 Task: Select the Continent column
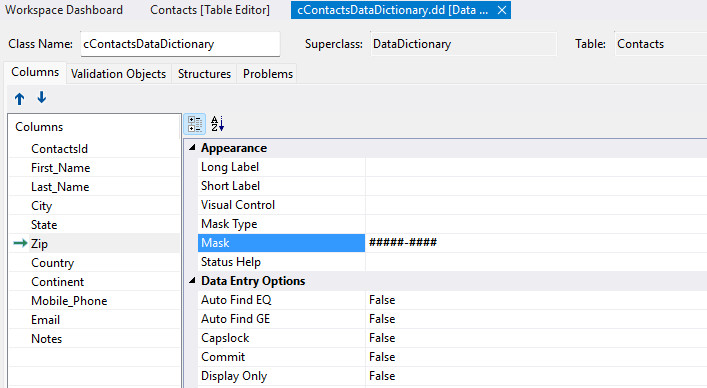(94, 282)
